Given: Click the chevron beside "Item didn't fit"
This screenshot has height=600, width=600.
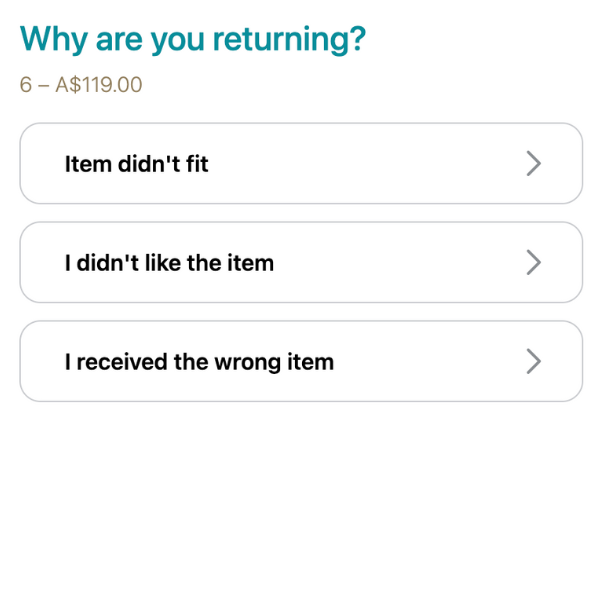Looking at the screenshot, I should 534,164.
